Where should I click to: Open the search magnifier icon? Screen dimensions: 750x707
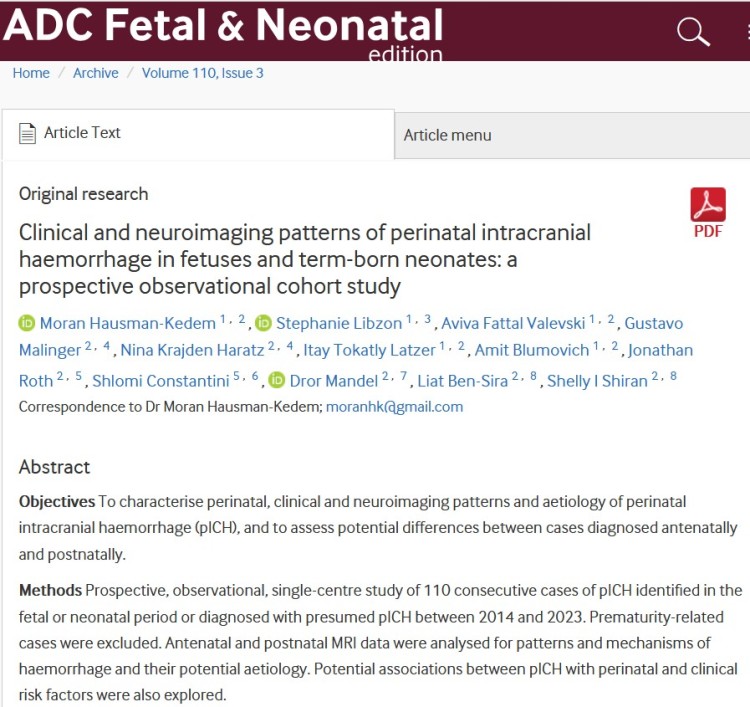coord(693,32)
